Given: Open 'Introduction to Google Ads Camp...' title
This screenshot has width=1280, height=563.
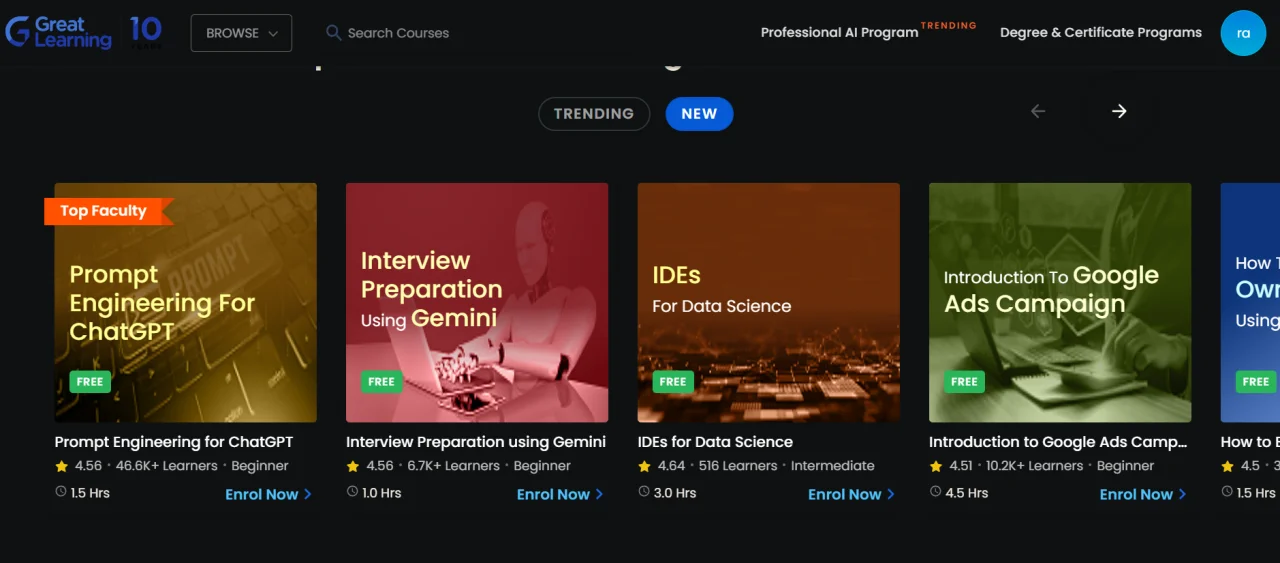Looking at the screenshot, I should (x=1058, y=442).
